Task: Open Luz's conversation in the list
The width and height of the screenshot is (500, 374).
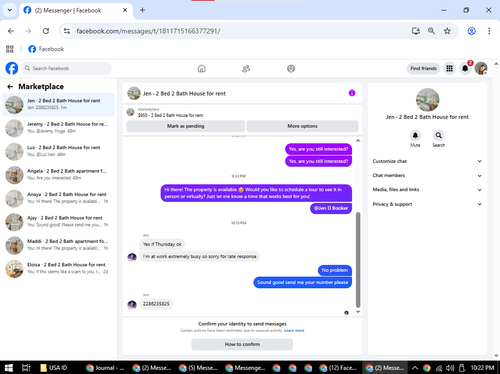Action: [x=59, y=151]
